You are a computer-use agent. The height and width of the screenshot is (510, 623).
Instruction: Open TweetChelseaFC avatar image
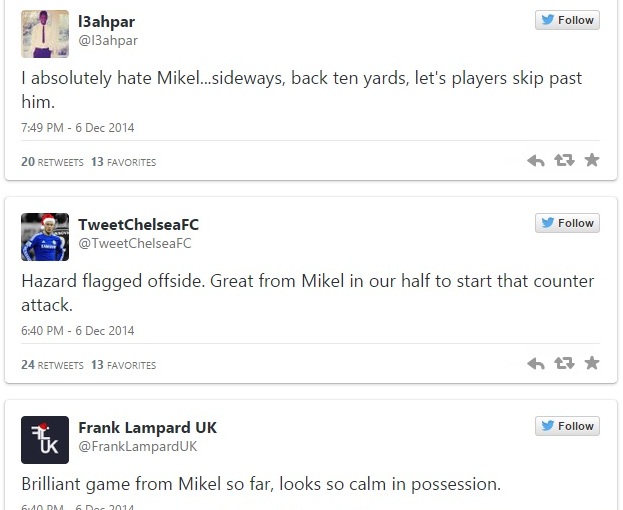(45, 237)
